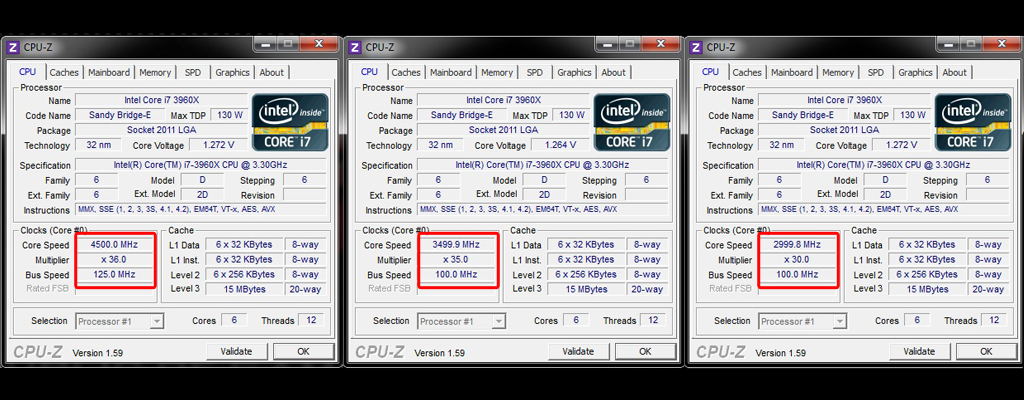1024x400 pixels.
Task: Open the Mainboard tab in left CPU-Z window
Action: tap(109, 73)
